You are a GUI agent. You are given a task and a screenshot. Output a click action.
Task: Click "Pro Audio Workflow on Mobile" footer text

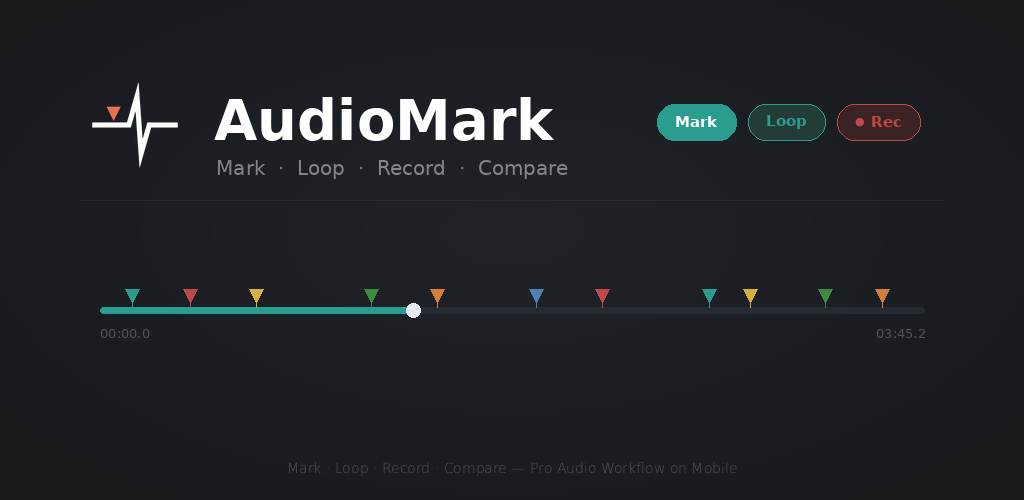click(633, 469)
